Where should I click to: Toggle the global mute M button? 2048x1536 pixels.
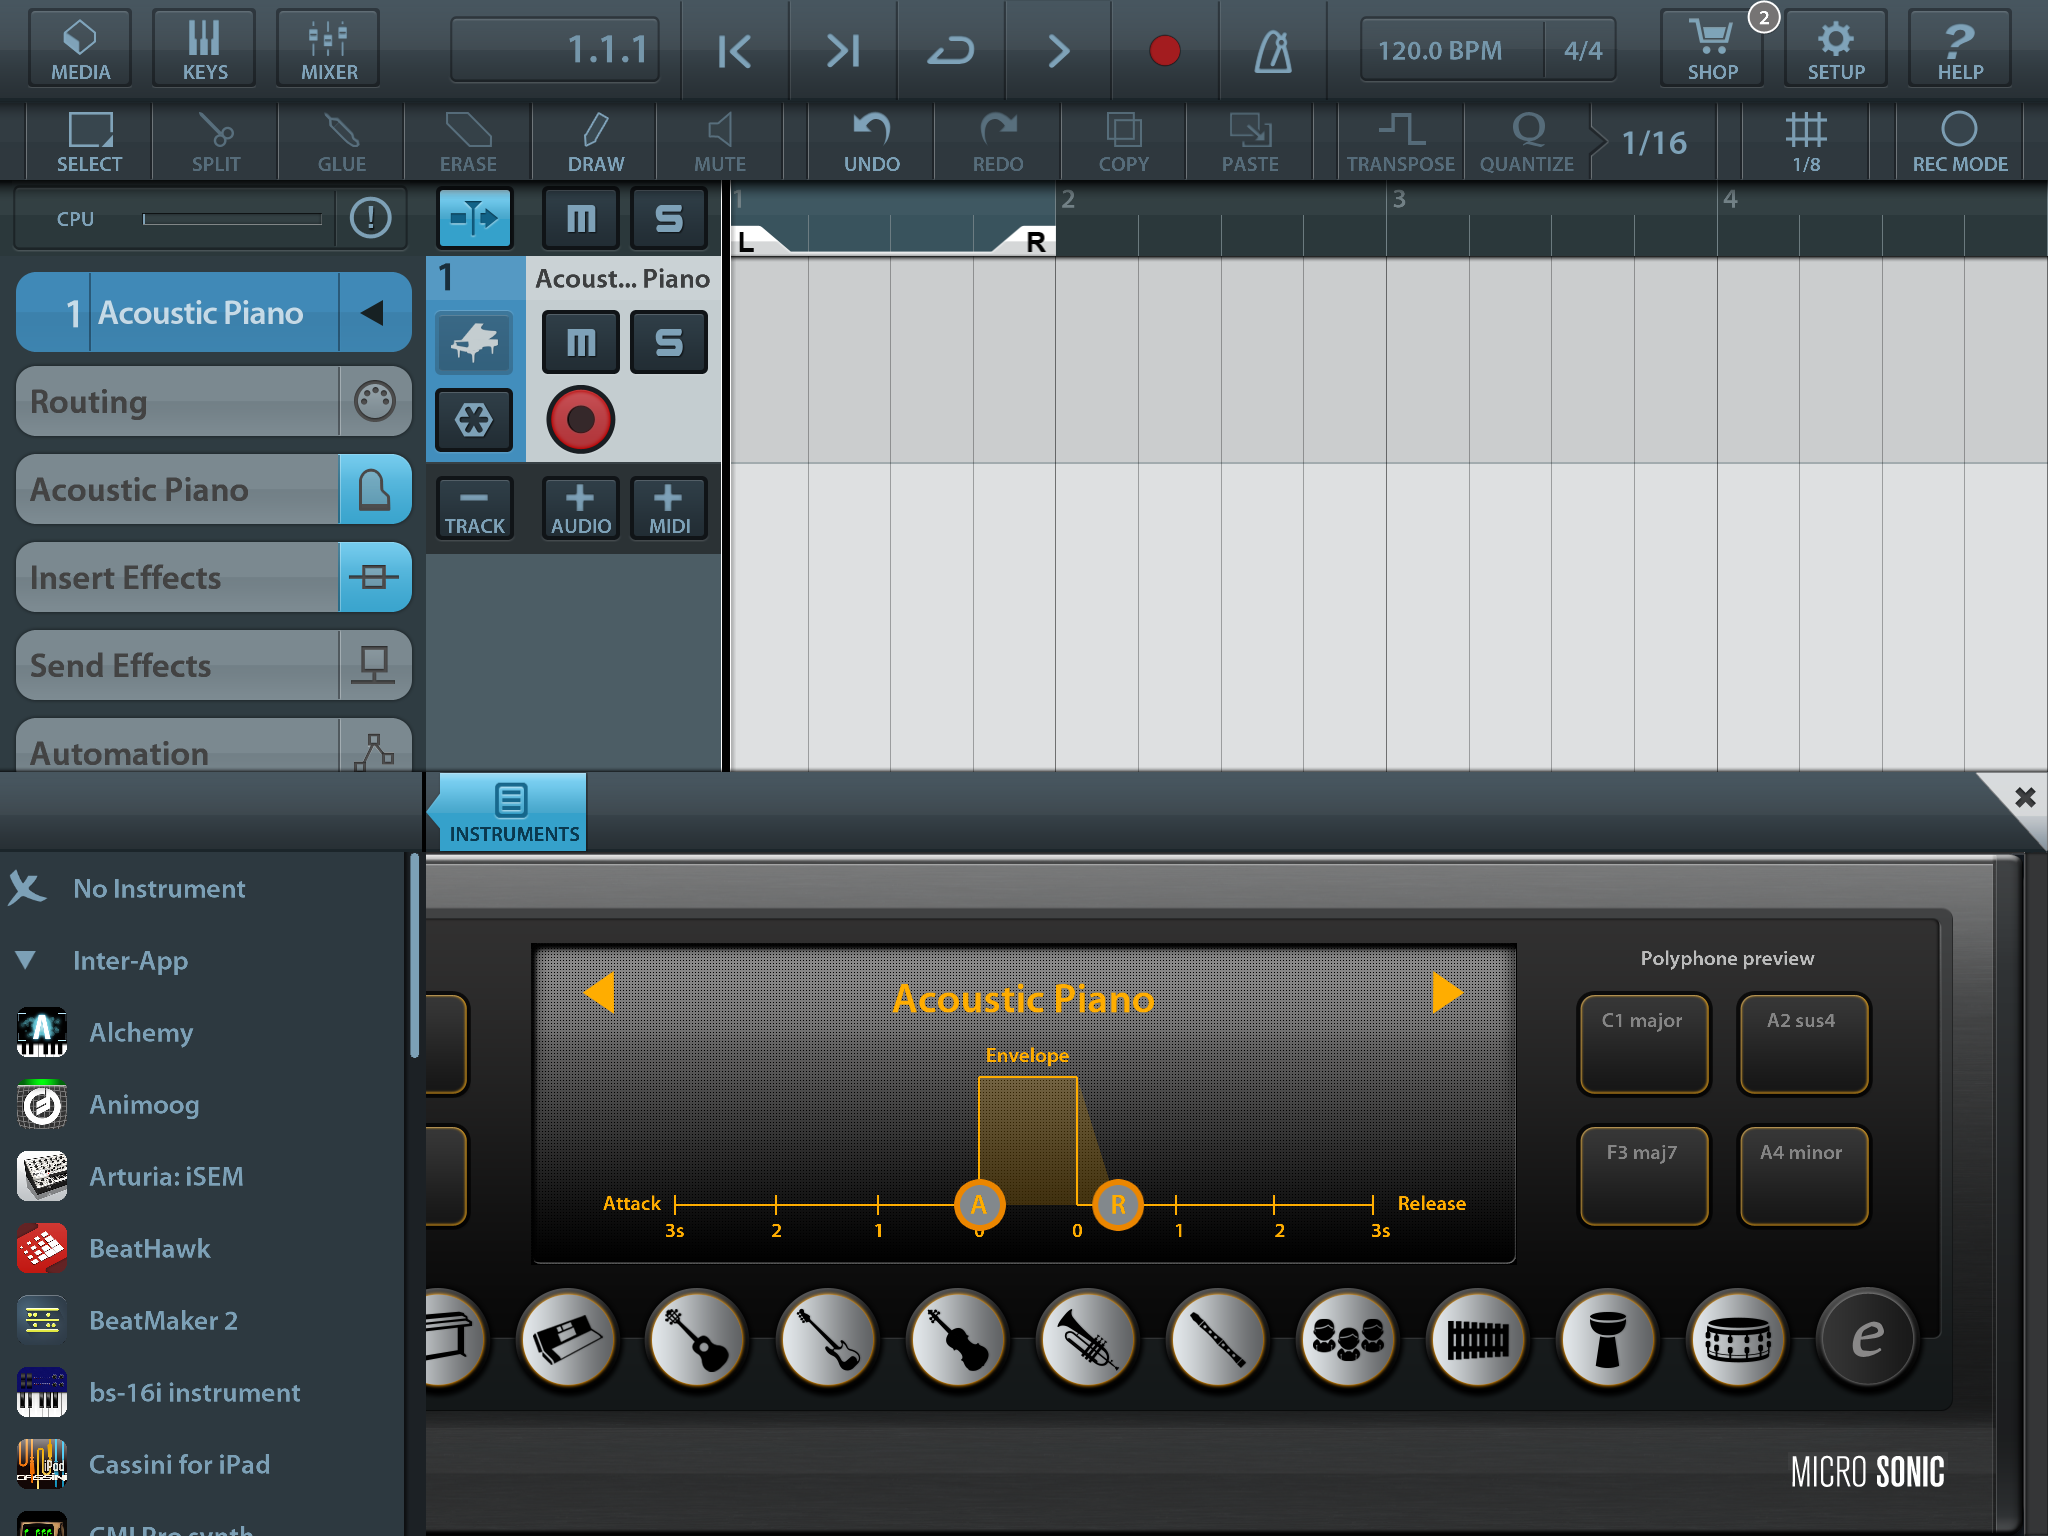coord(581,218)
